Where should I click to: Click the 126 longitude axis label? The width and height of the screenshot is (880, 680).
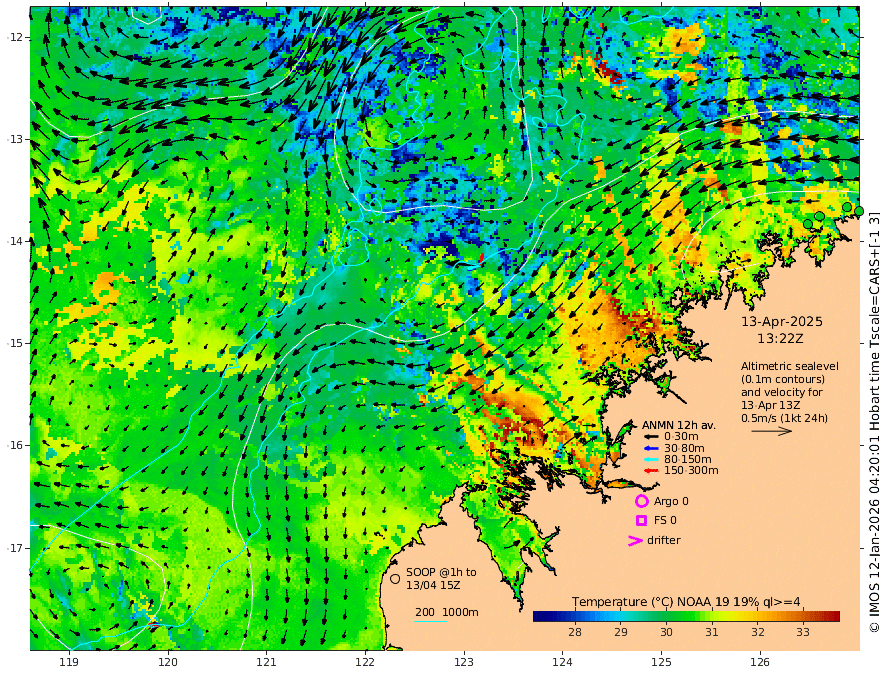pyautogui.click(x=760, y=663)
